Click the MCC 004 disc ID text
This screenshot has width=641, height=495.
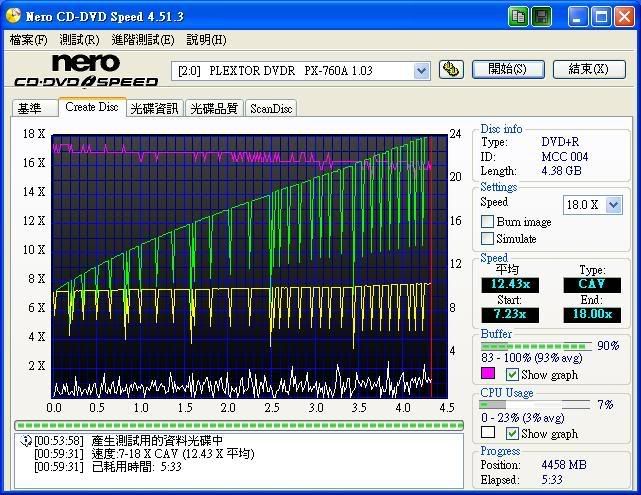(x=565, y=157)
